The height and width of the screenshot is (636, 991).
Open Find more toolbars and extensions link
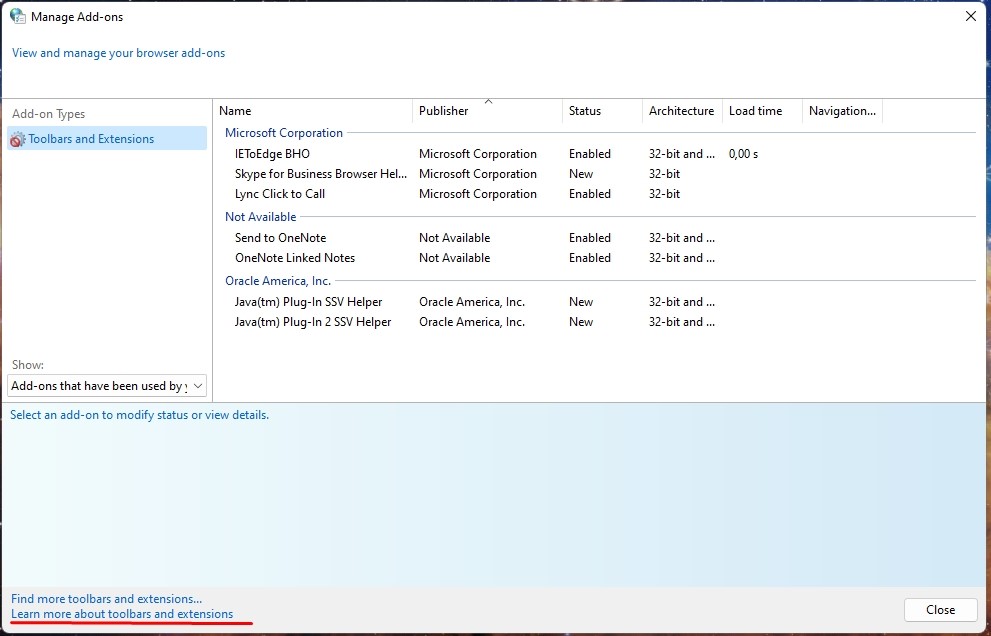[107, 599]
